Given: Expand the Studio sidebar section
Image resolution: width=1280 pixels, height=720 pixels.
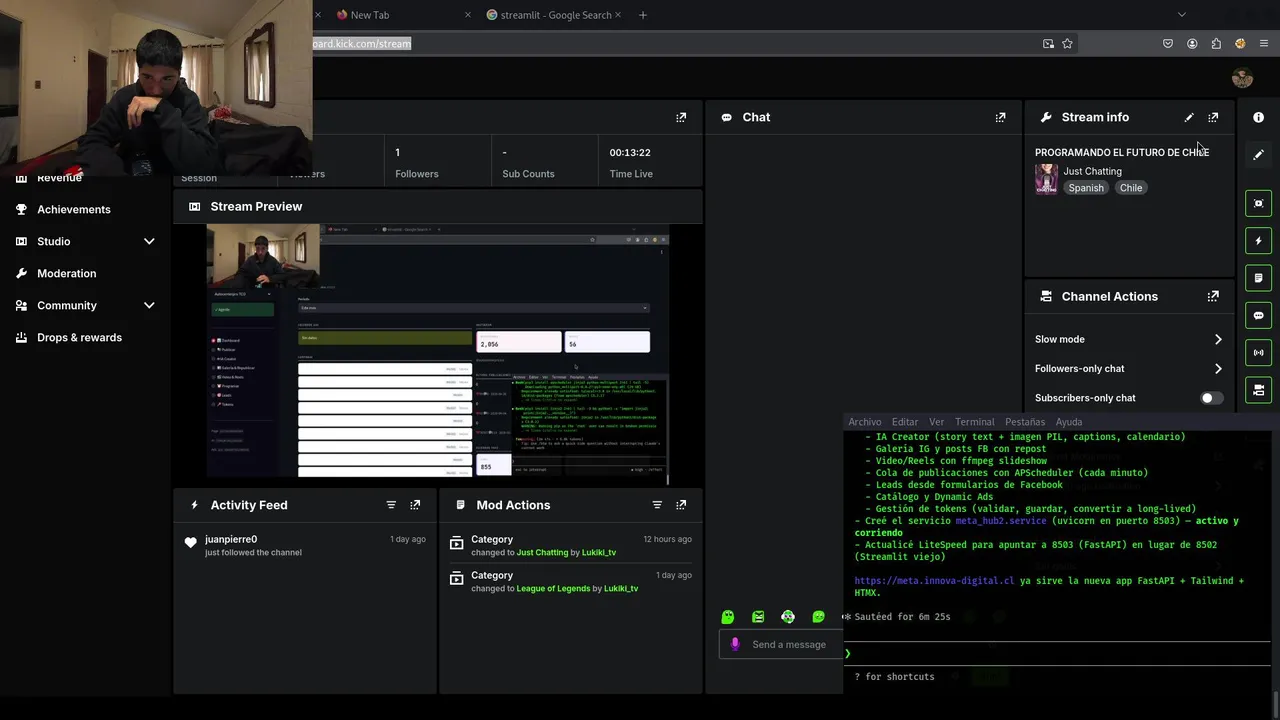Looking at the screenshot, I should (149, 241).
